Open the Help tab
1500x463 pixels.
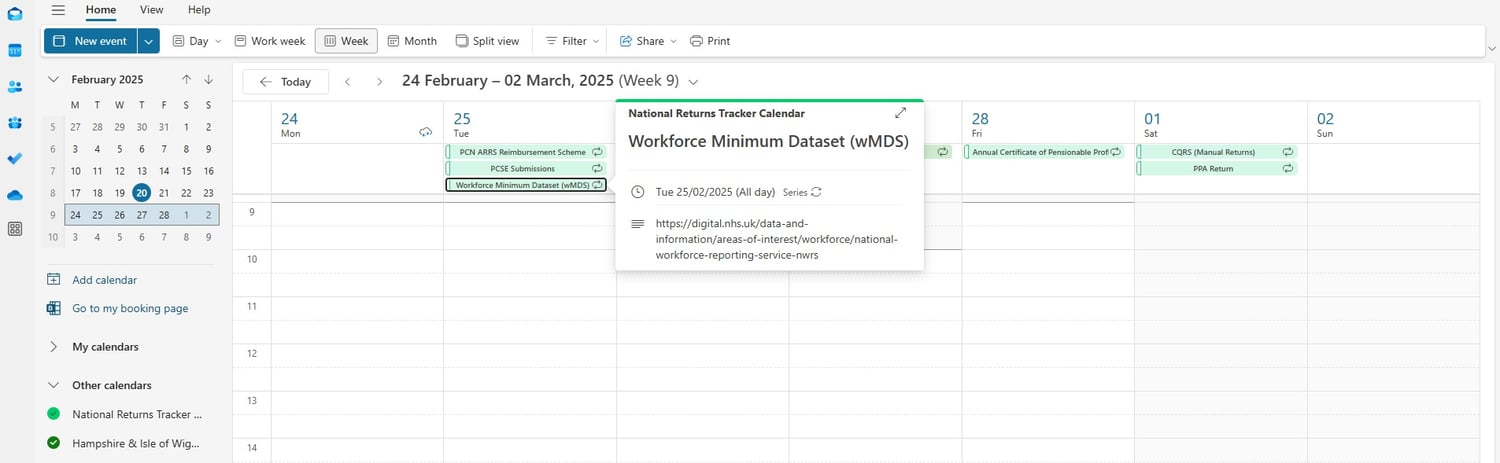[199, 10]
